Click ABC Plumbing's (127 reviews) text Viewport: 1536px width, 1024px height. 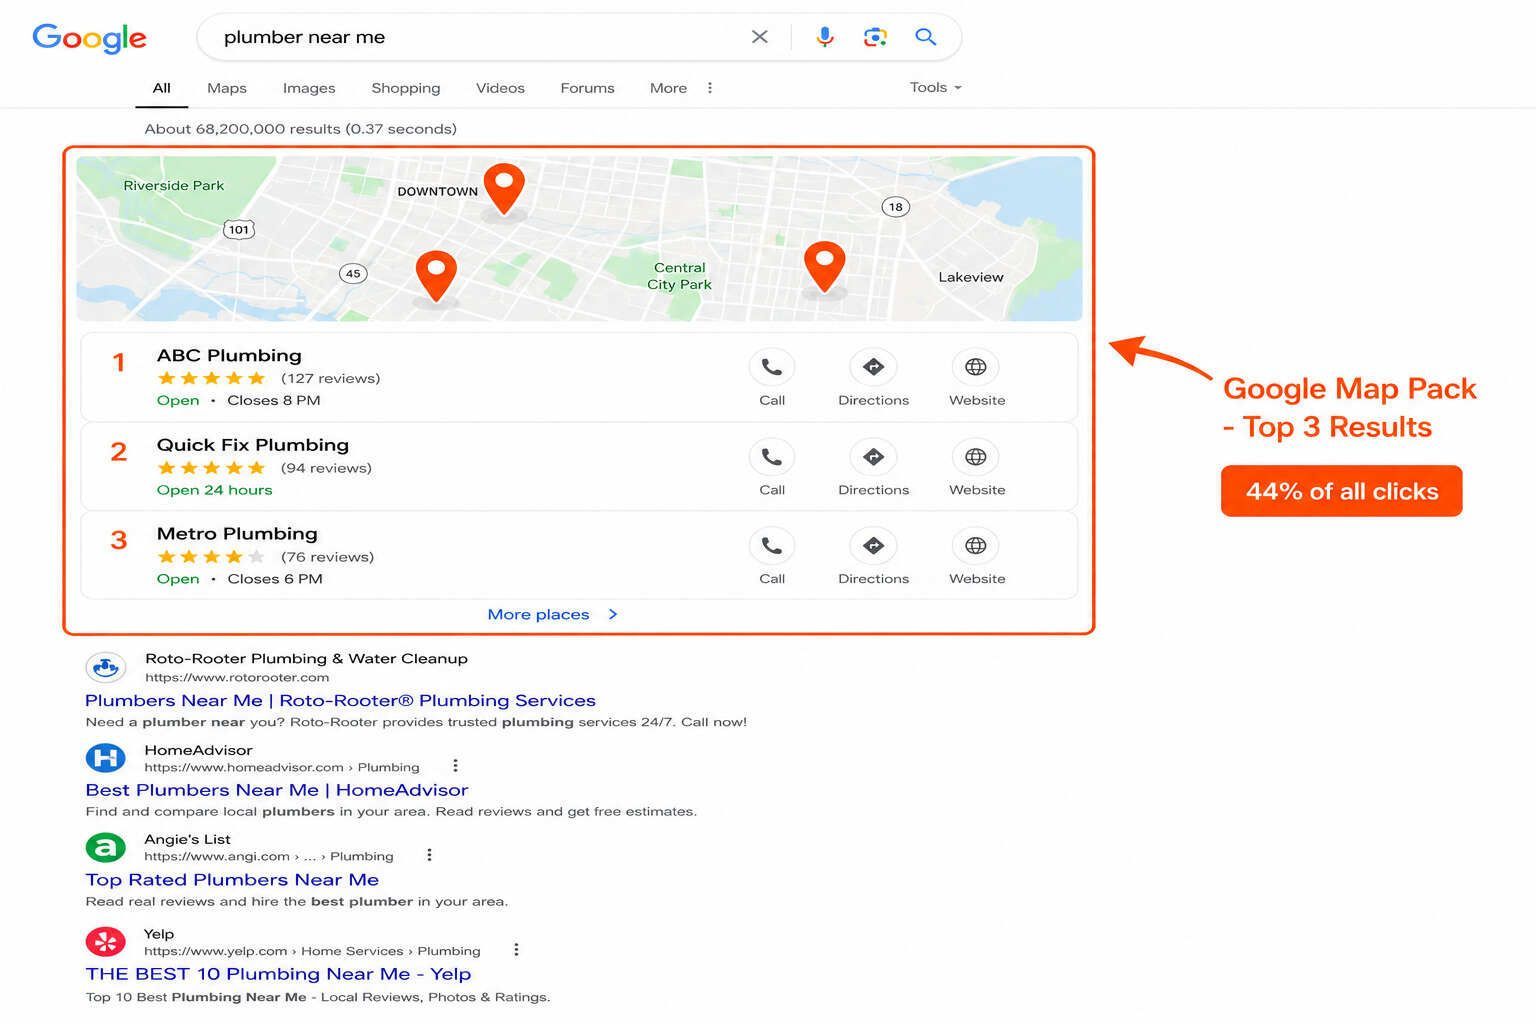click(331, 378)
